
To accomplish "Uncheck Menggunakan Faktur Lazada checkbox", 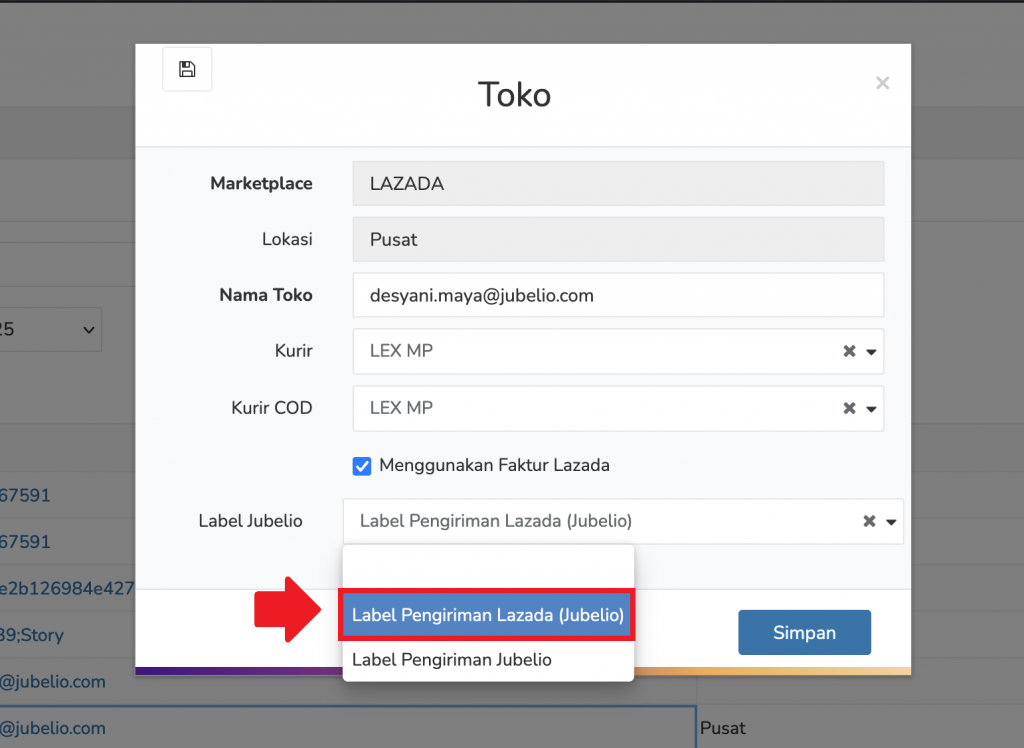I will pyautogui.click(x=362, y=466).
